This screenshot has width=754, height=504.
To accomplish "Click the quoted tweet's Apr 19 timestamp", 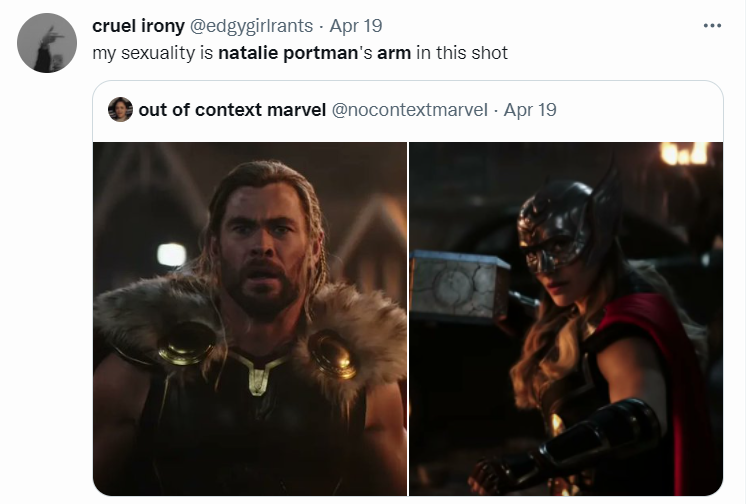I will [x=530, y=109].
